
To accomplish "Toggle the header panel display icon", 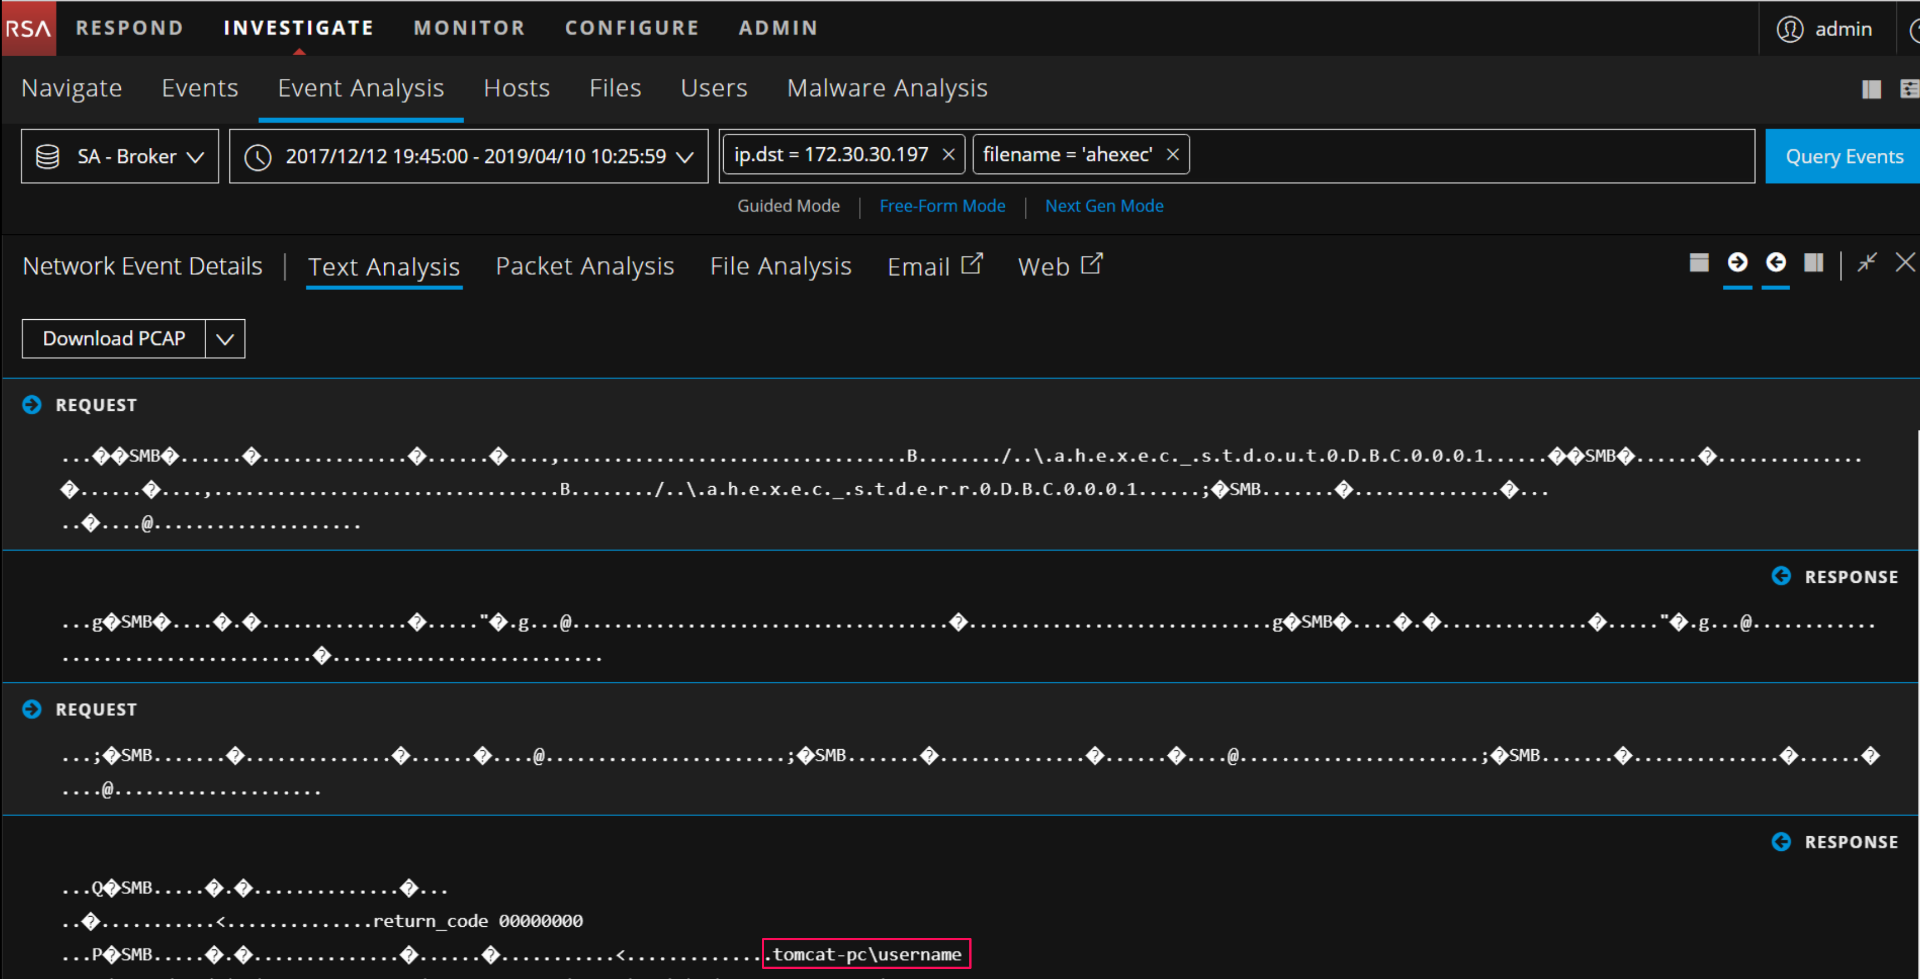I will pos(1698,263).
